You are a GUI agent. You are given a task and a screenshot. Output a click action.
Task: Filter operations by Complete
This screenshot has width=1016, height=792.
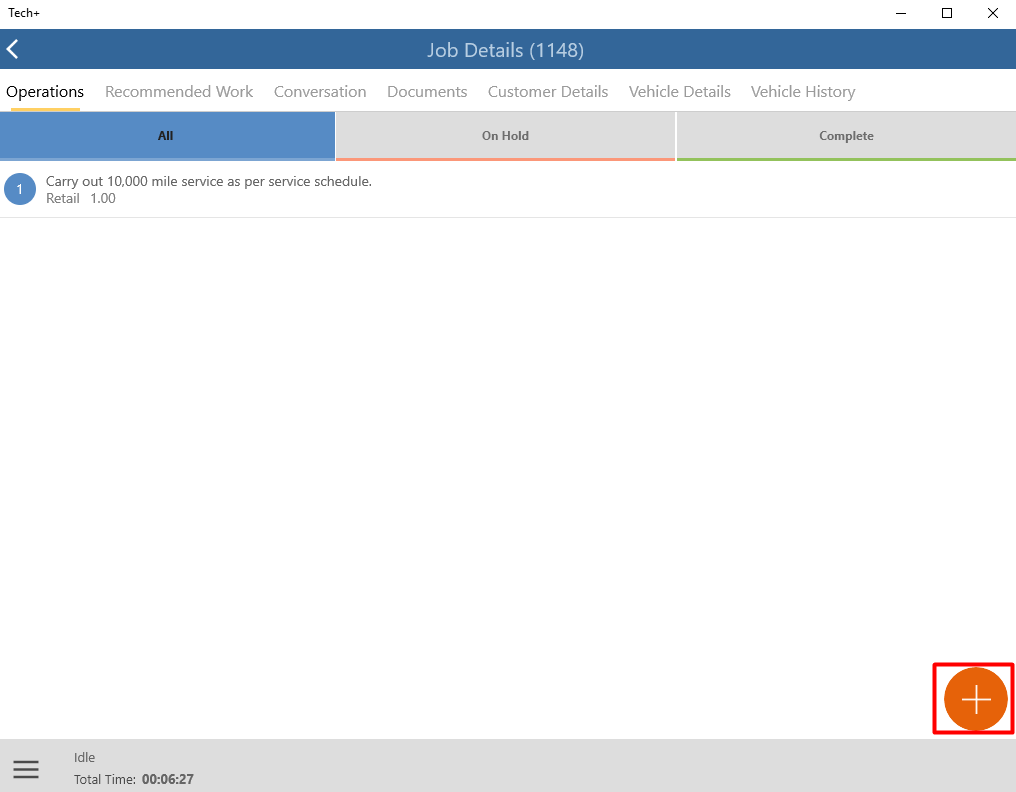(x=846, y=136)
